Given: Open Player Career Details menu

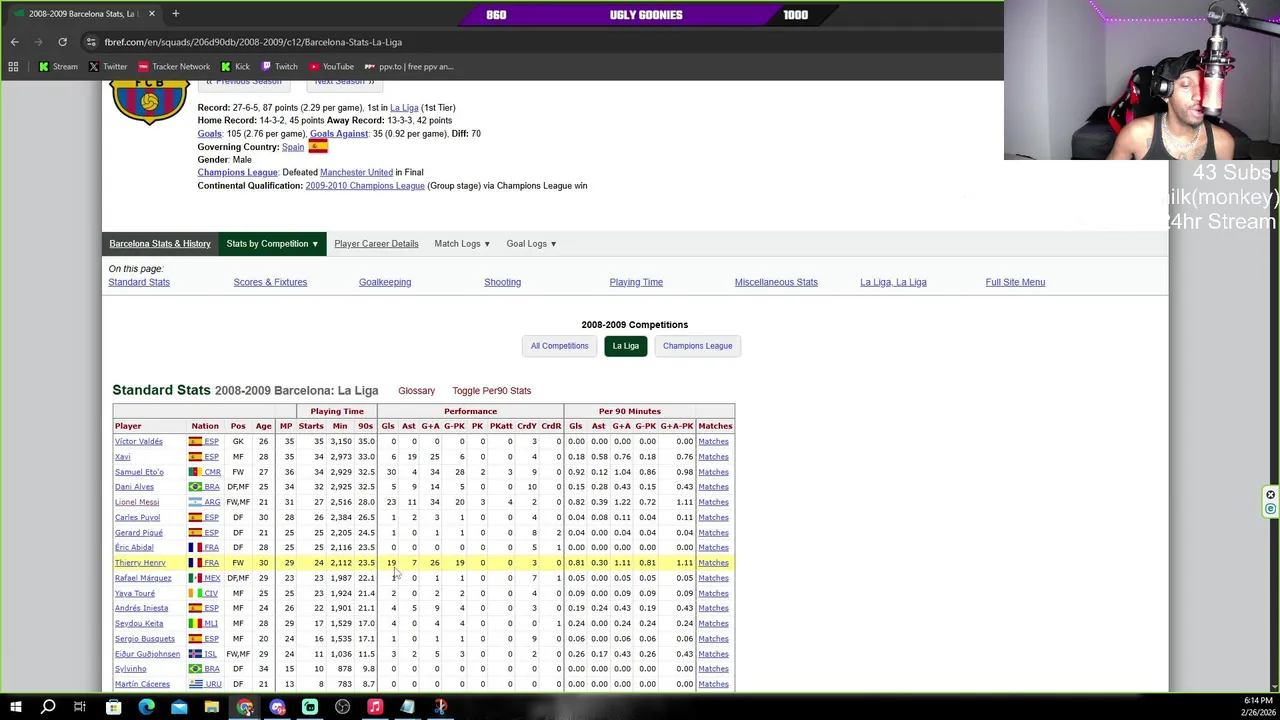Looking at the screenshot, I should click(x=376, y=244).
